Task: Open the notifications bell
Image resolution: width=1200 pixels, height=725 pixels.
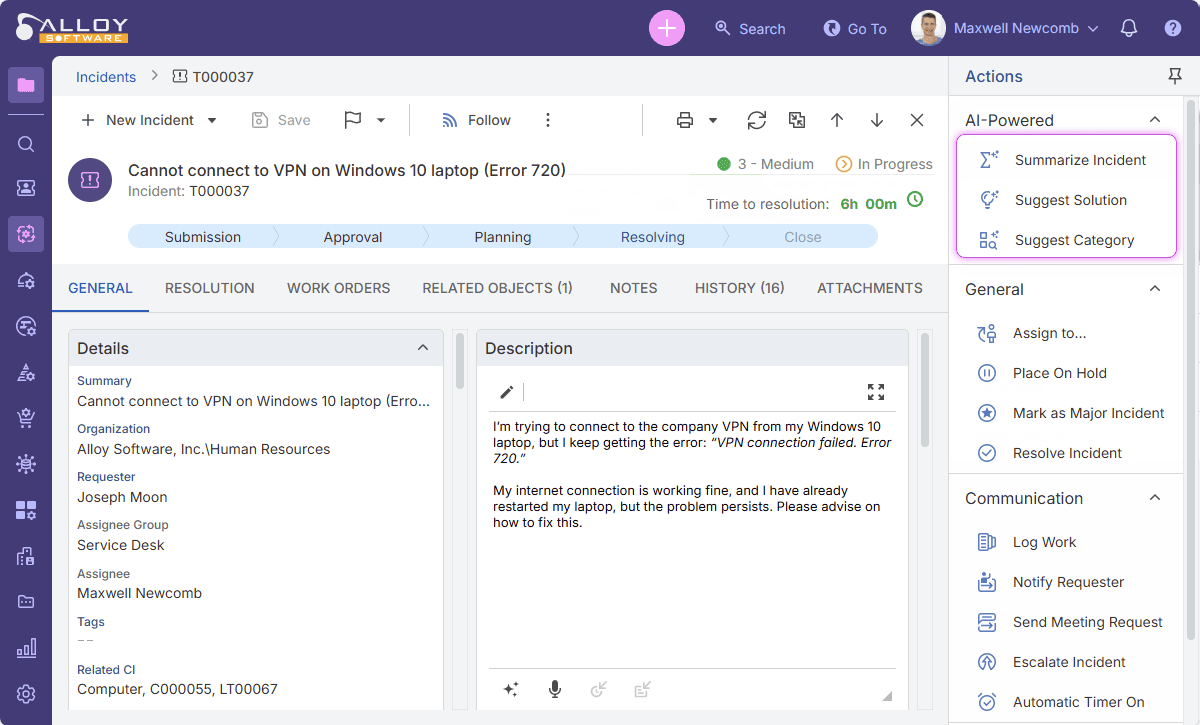Action: pyautogui.click(x=1129, y=28)
